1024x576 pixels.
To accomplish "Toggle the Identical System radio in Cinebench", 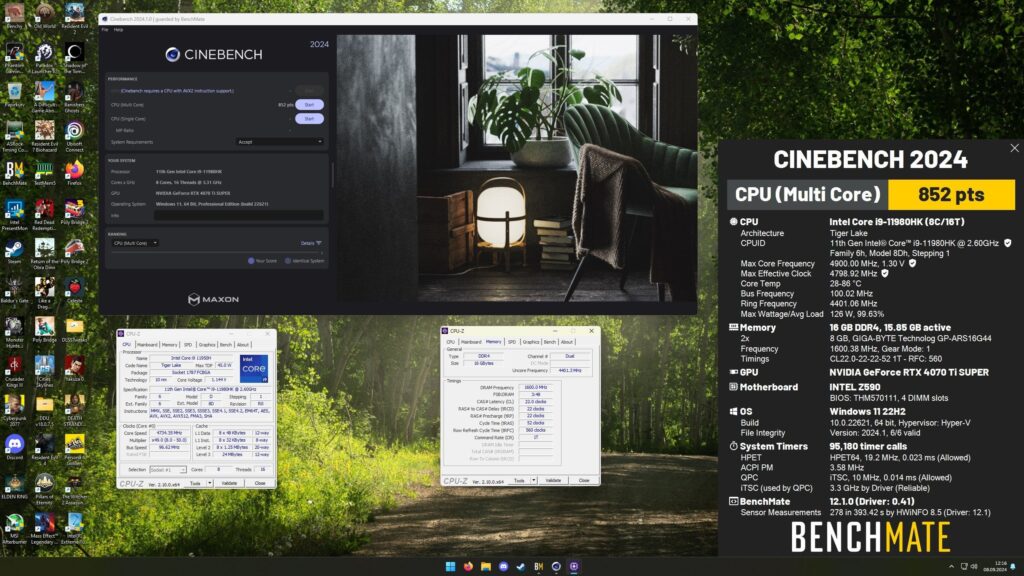I will point(287,261).
